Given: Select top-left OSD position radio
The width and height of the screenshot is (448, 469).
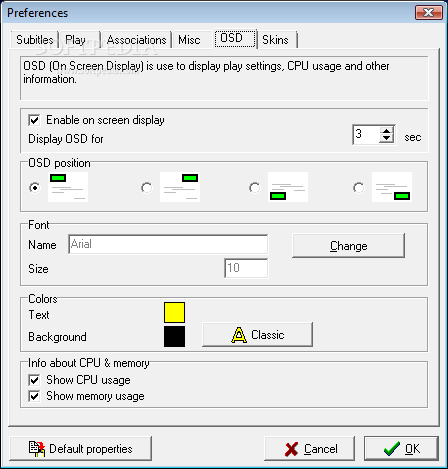Looking at the screenshot, I should pyautogui.click(x=35, y=188).
